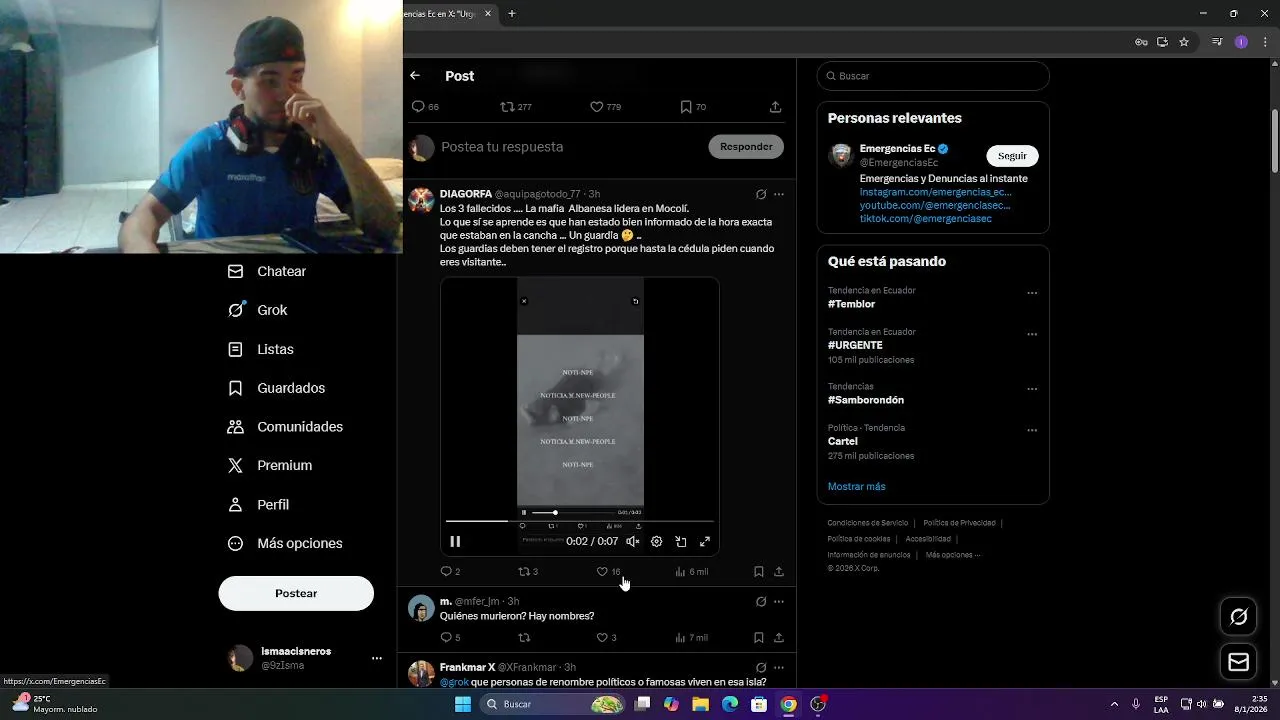
Task: Like DIAGORFA's reply with 16 likes
Action: [x=608, y=572]
